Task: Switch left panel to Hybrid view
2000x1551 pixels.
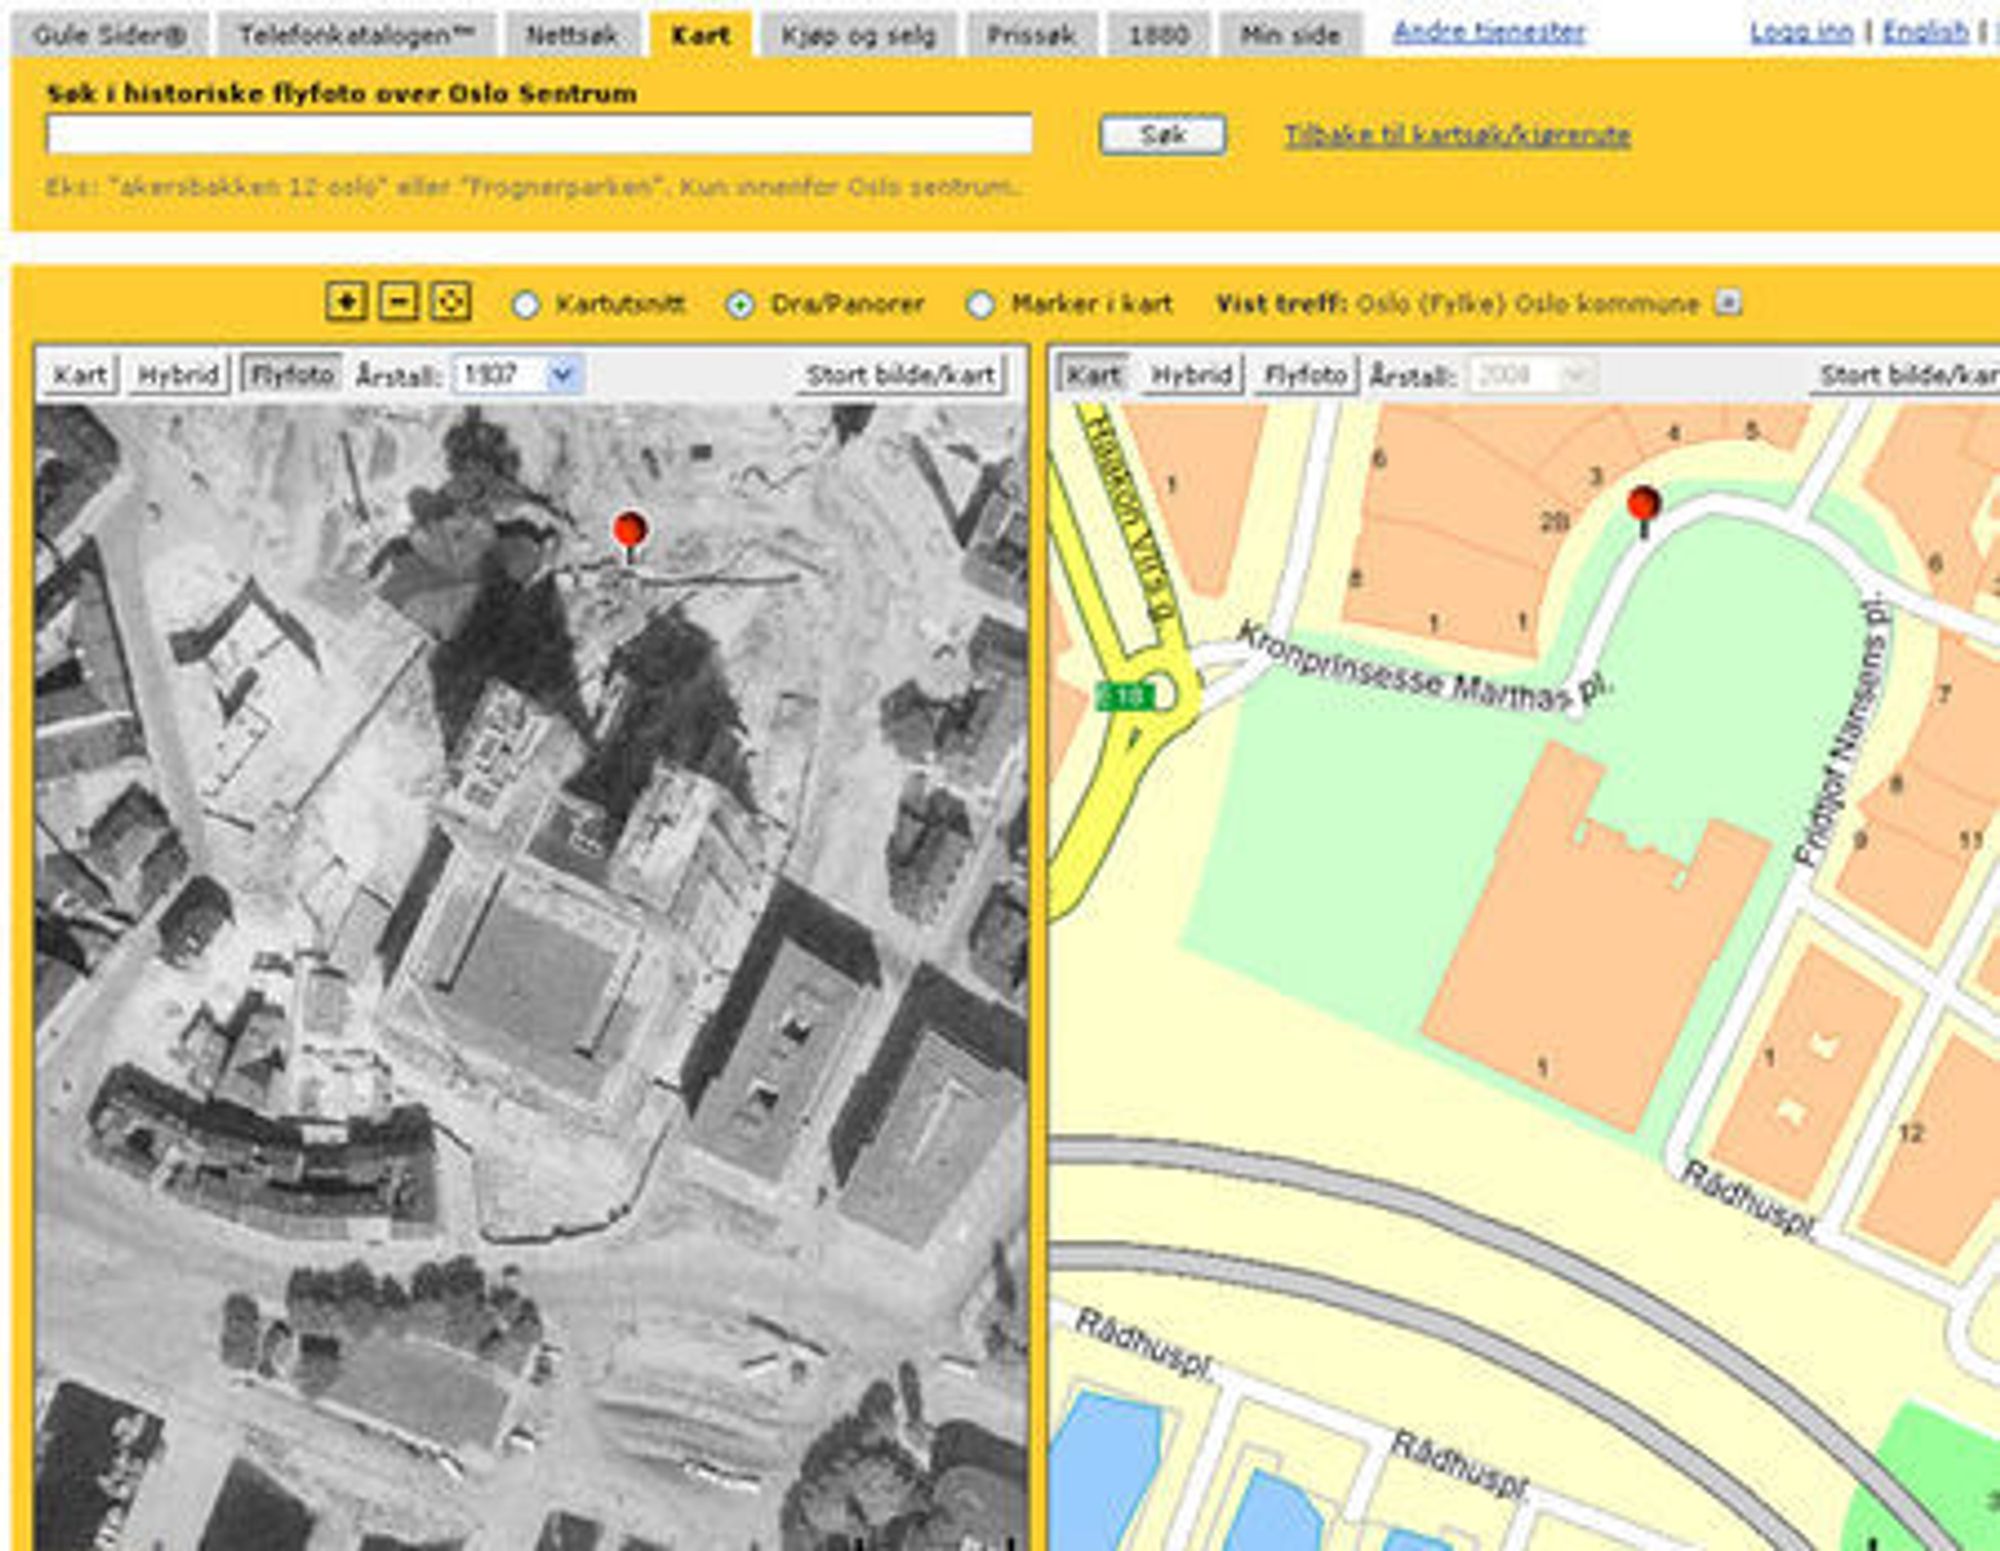Action: [x=179, y=376]
